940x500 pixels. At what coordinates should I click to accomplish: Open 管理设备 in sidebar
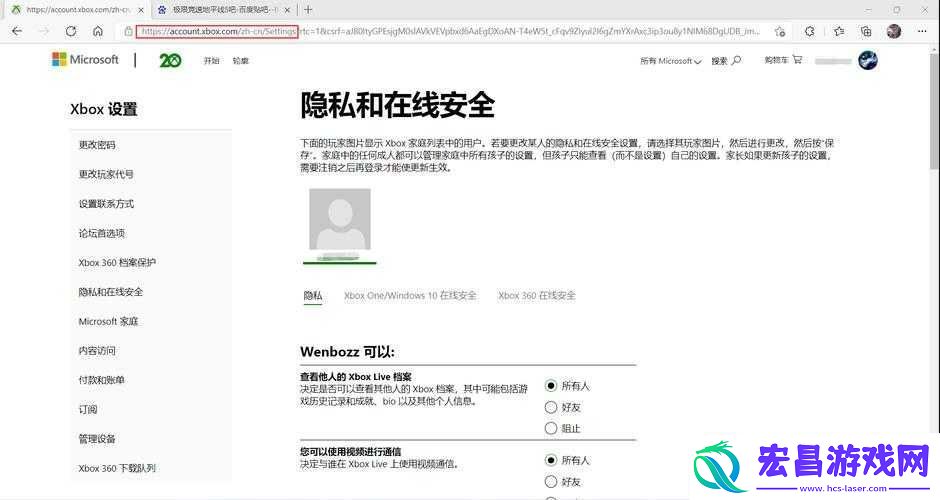coord(97,438)
